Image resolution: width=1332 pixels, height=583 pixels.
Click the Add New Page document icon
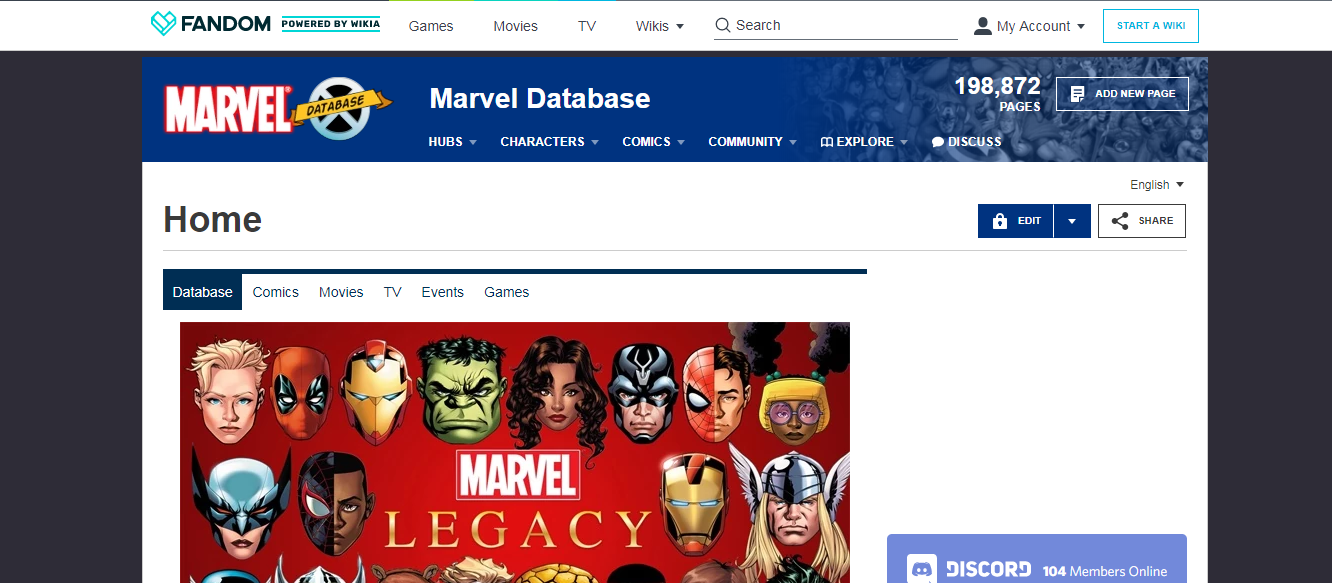coord(1077,94)
